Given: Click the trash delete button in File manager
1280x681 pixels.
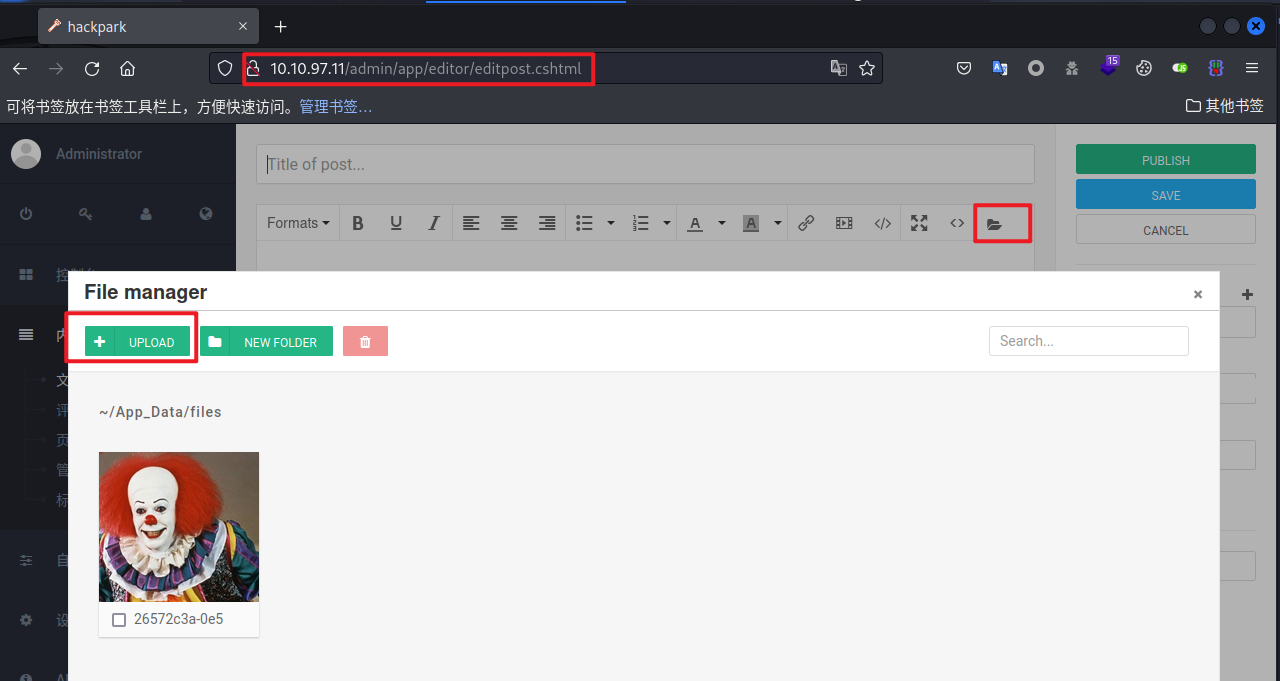Looking at the screenshot, I should point(365,342).
